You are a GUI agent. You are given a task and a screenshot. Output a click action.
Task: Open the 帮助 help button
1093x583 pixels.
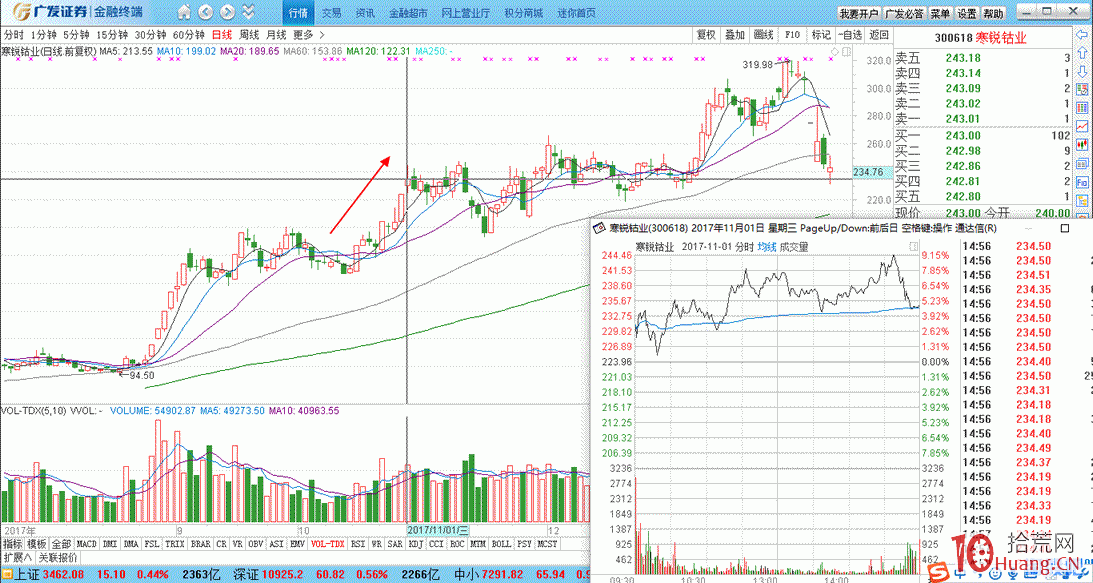tap(993, 13)
